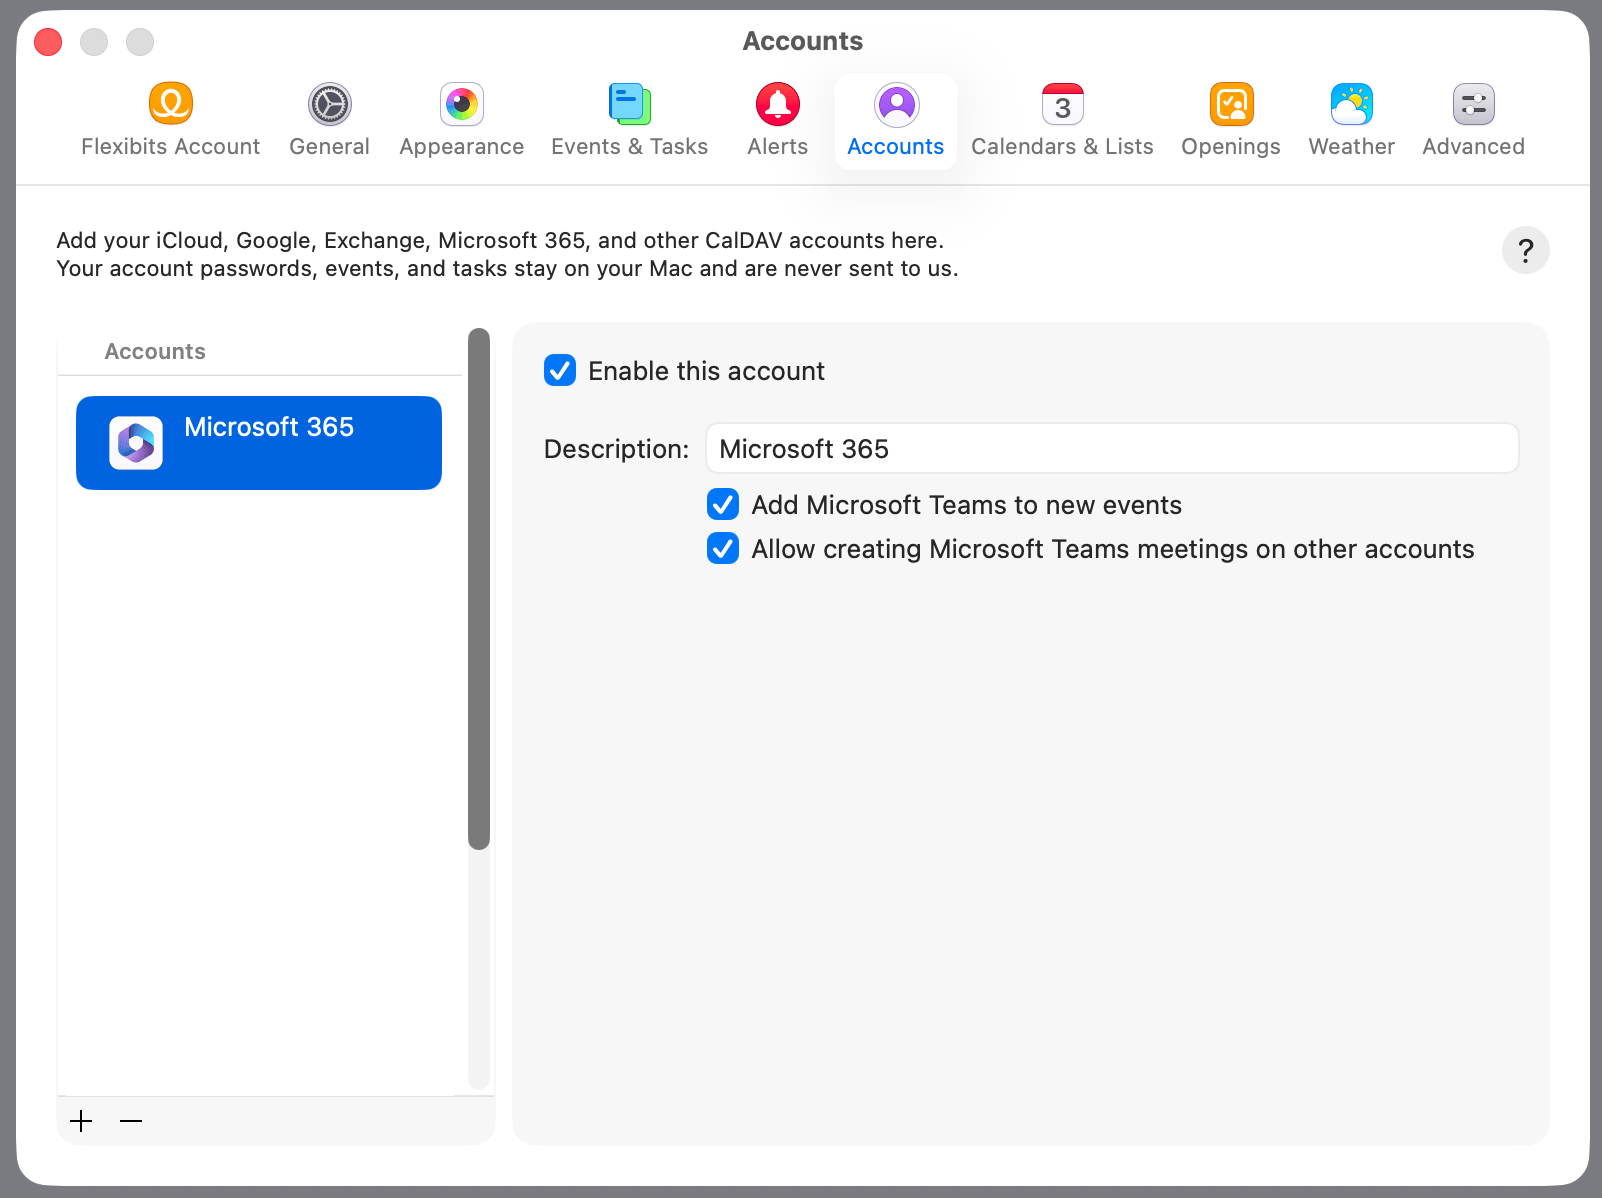Screen dimensions: 1602x1198
Task: Click the Microsoft 365 account icon
Action: tap(136, 442)
